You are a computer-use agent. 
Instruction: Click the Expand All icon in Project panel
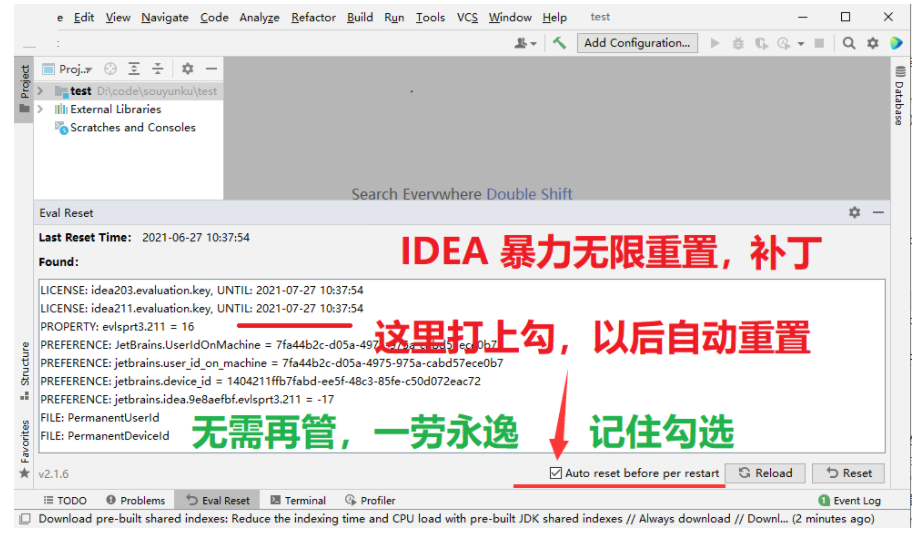click(134, 69)
